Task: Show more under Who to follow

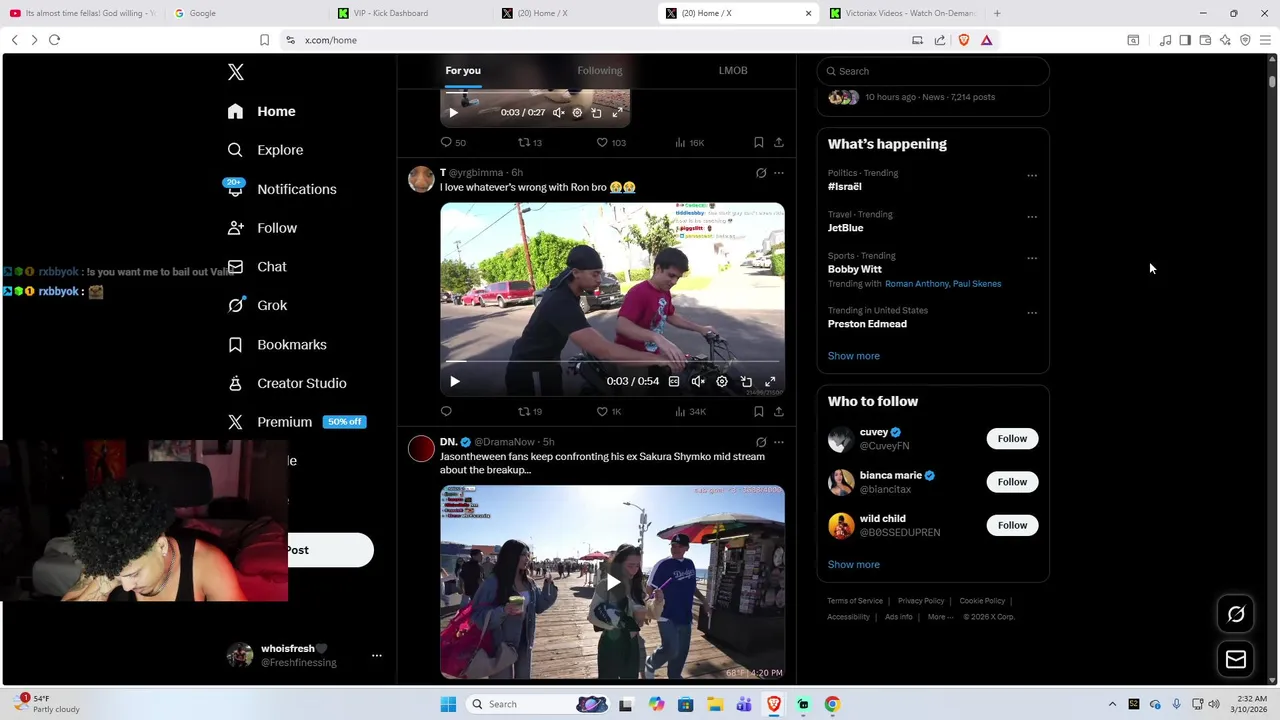Action: (853, 565)
